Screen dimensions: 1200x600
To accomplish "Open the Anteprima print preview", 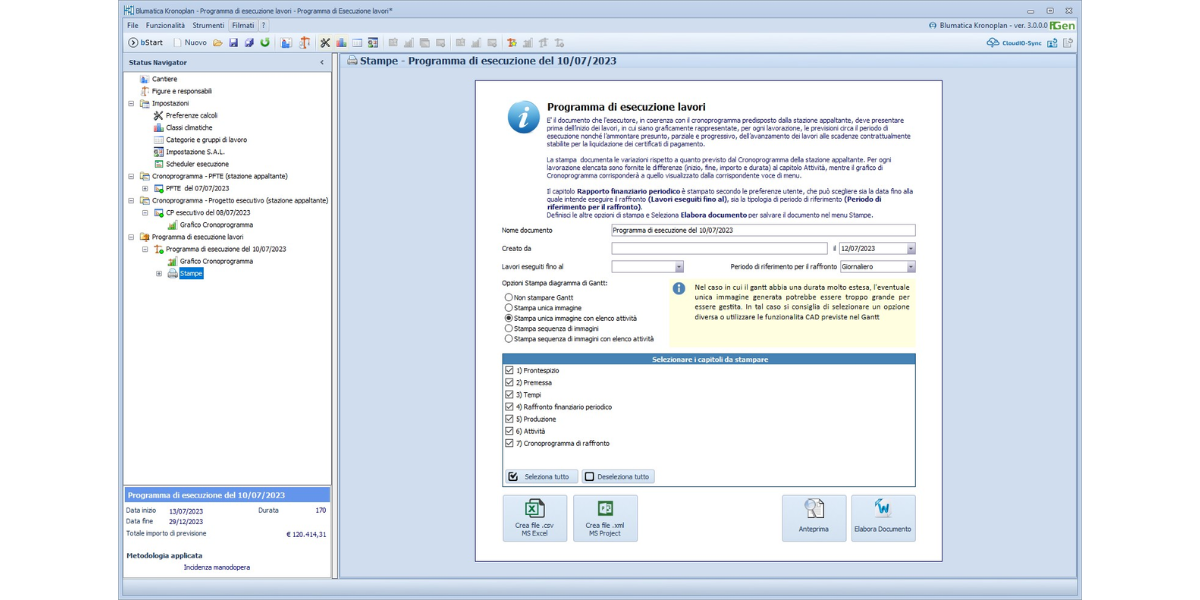I will click(x=814, y=518).
